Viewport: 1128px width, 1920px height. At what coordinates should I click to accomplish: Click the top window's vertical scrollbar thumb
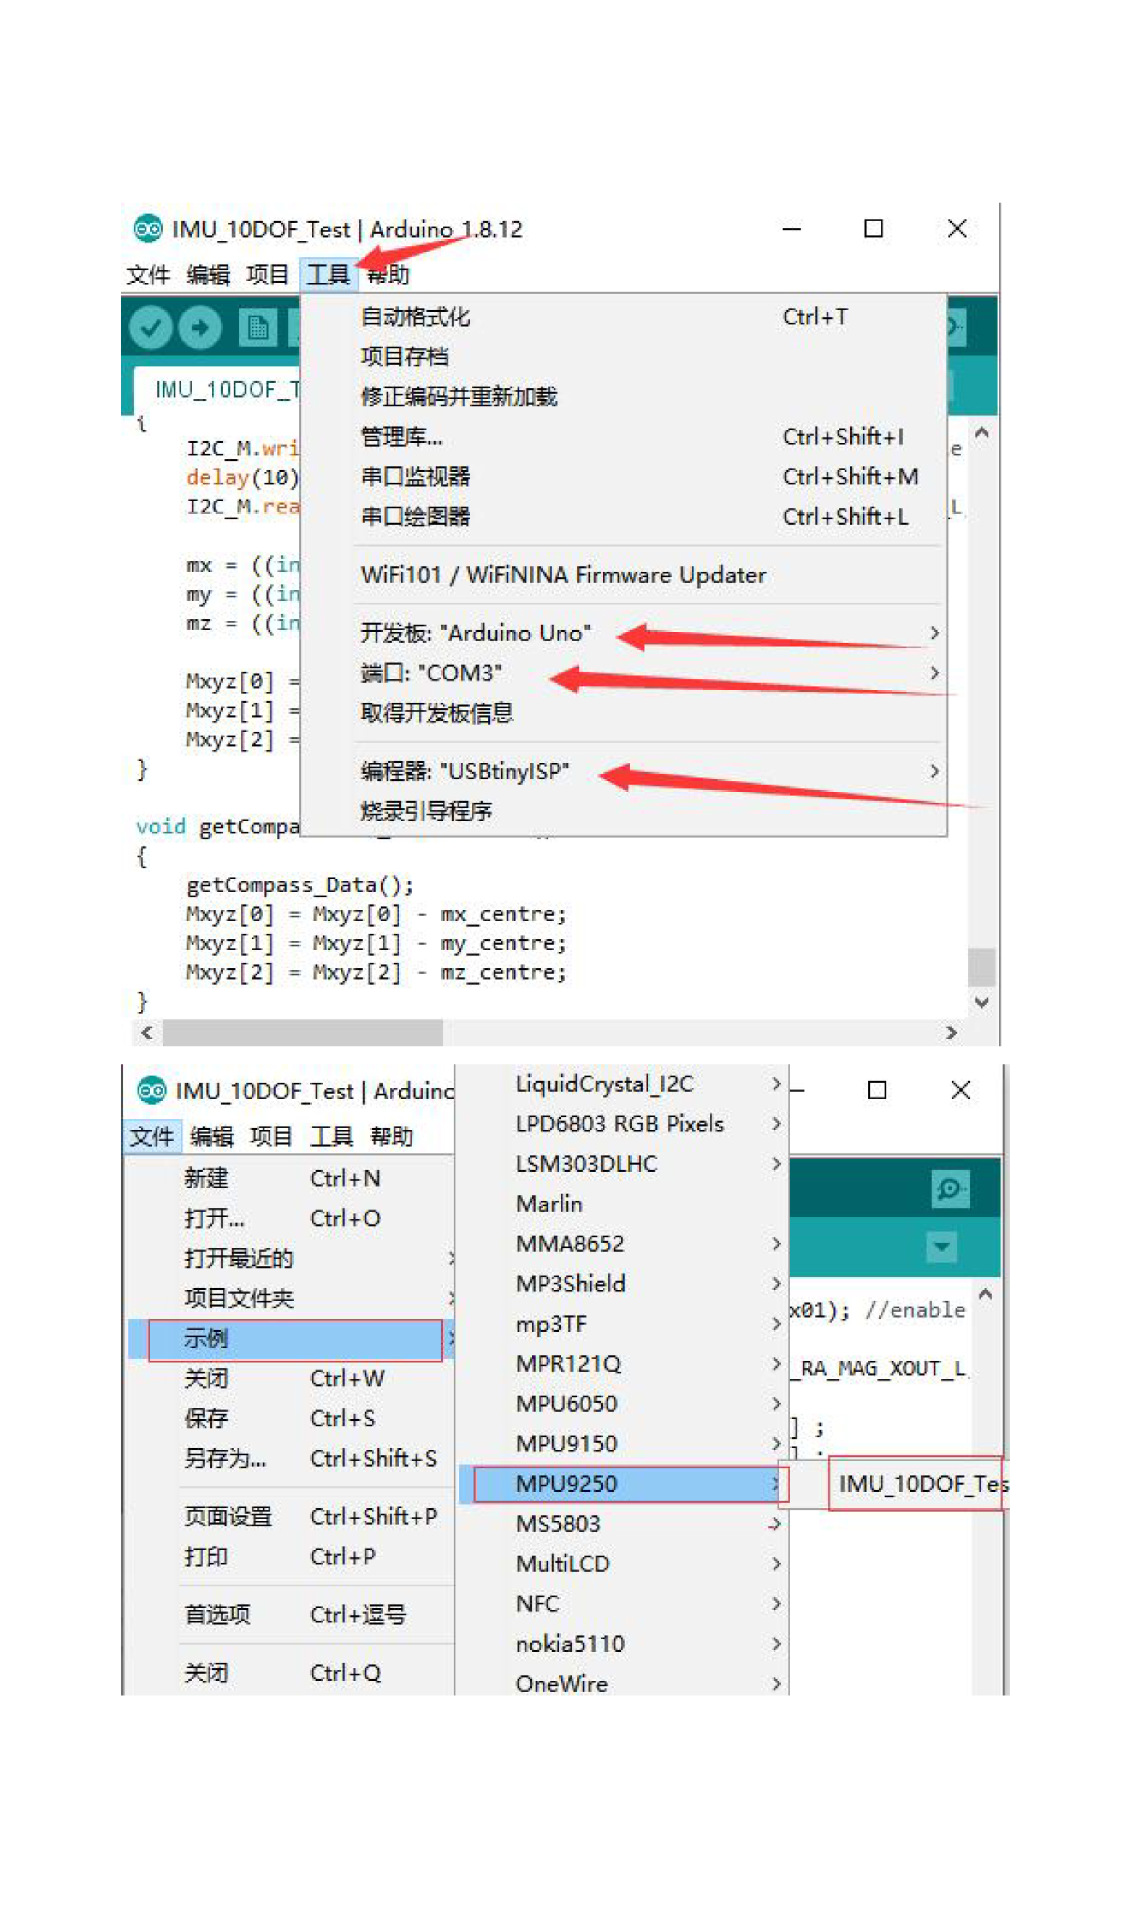pos(981,966)
